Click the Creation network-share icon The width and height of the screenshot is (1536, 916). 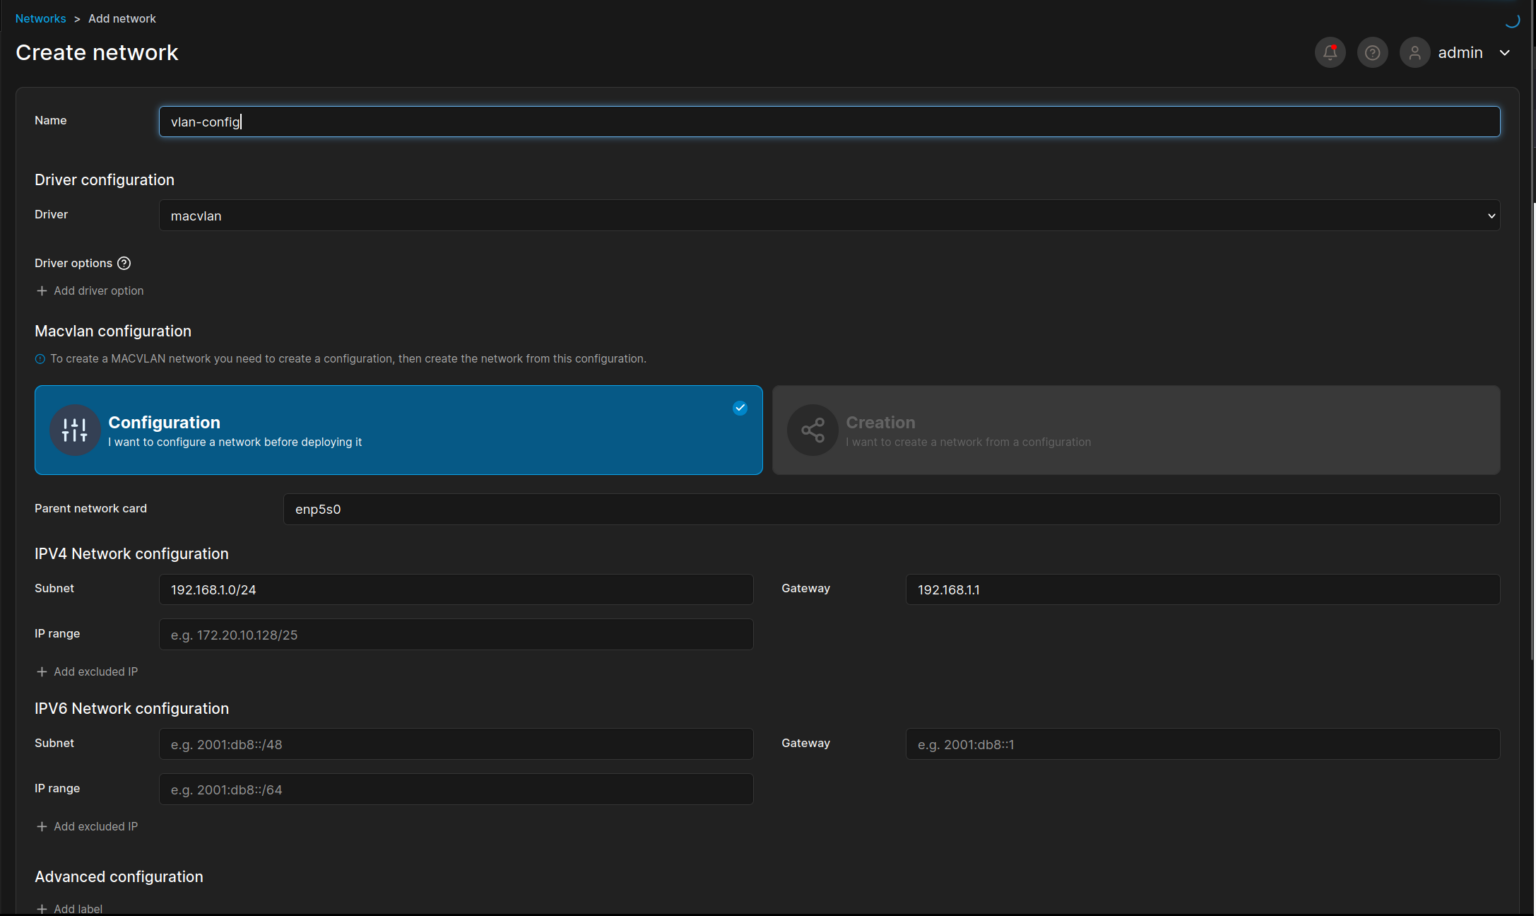pos(813,430)
